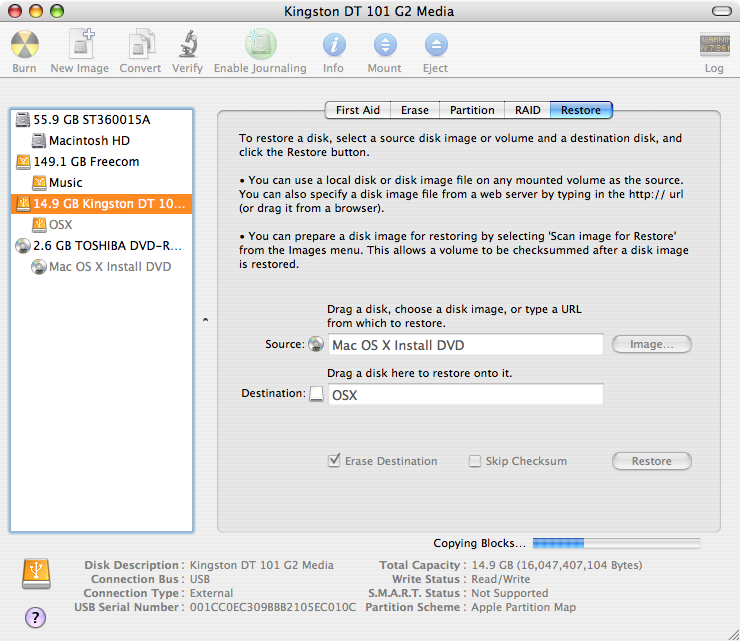
Task: Click the USB serial number value
Action: (273, 607)
